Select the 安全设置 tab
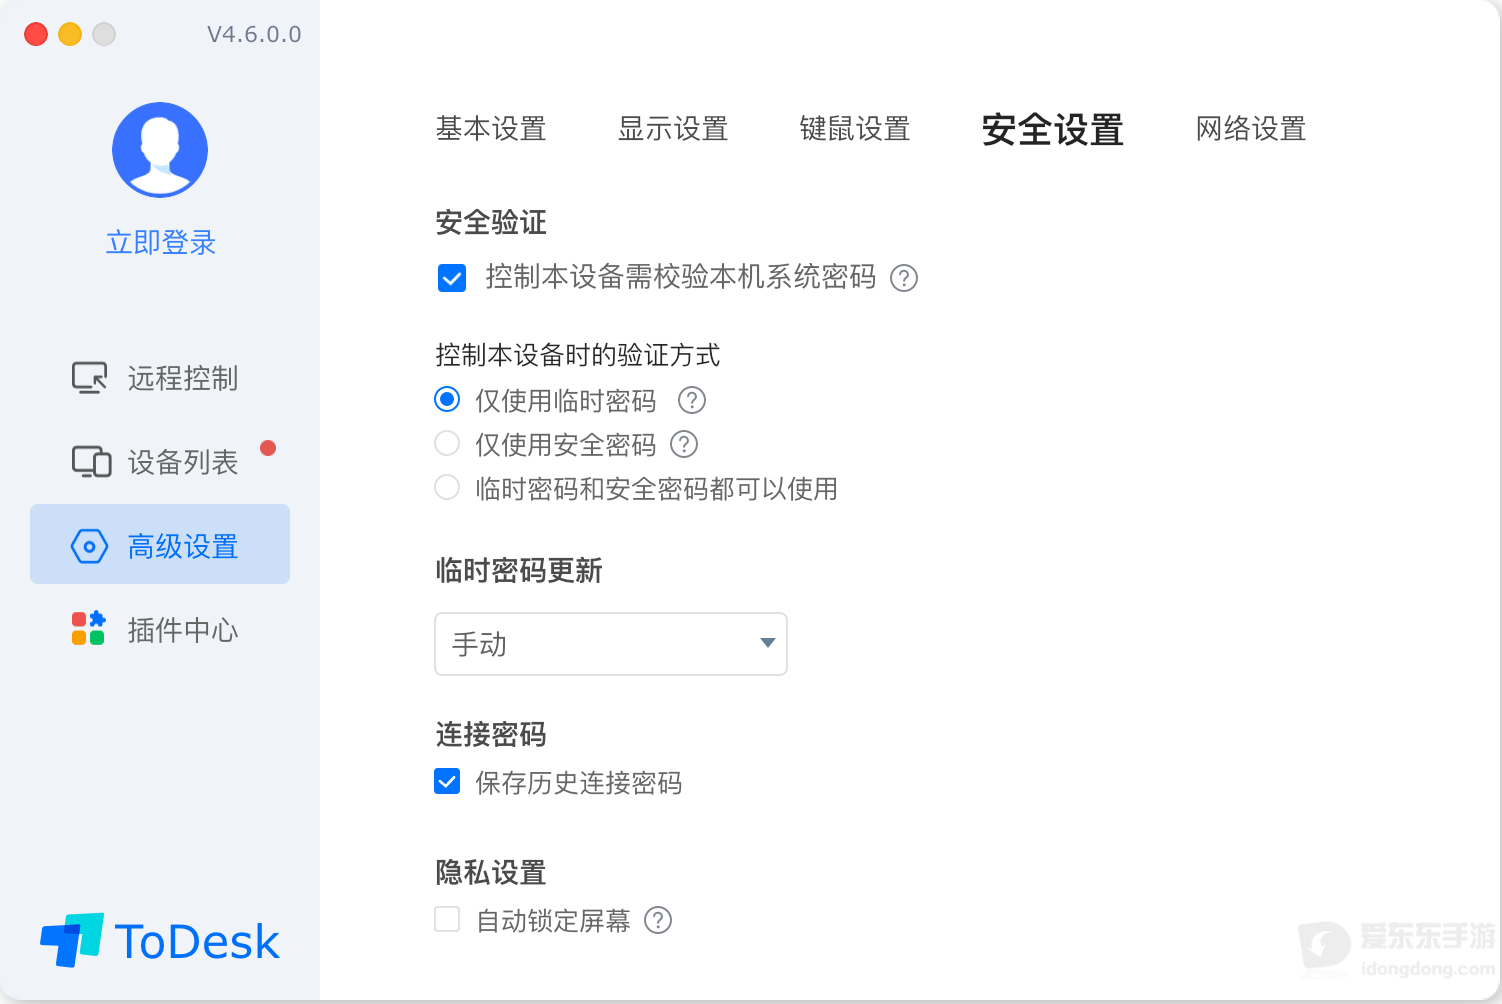1502x1004 pixels. pos(1053,130)
